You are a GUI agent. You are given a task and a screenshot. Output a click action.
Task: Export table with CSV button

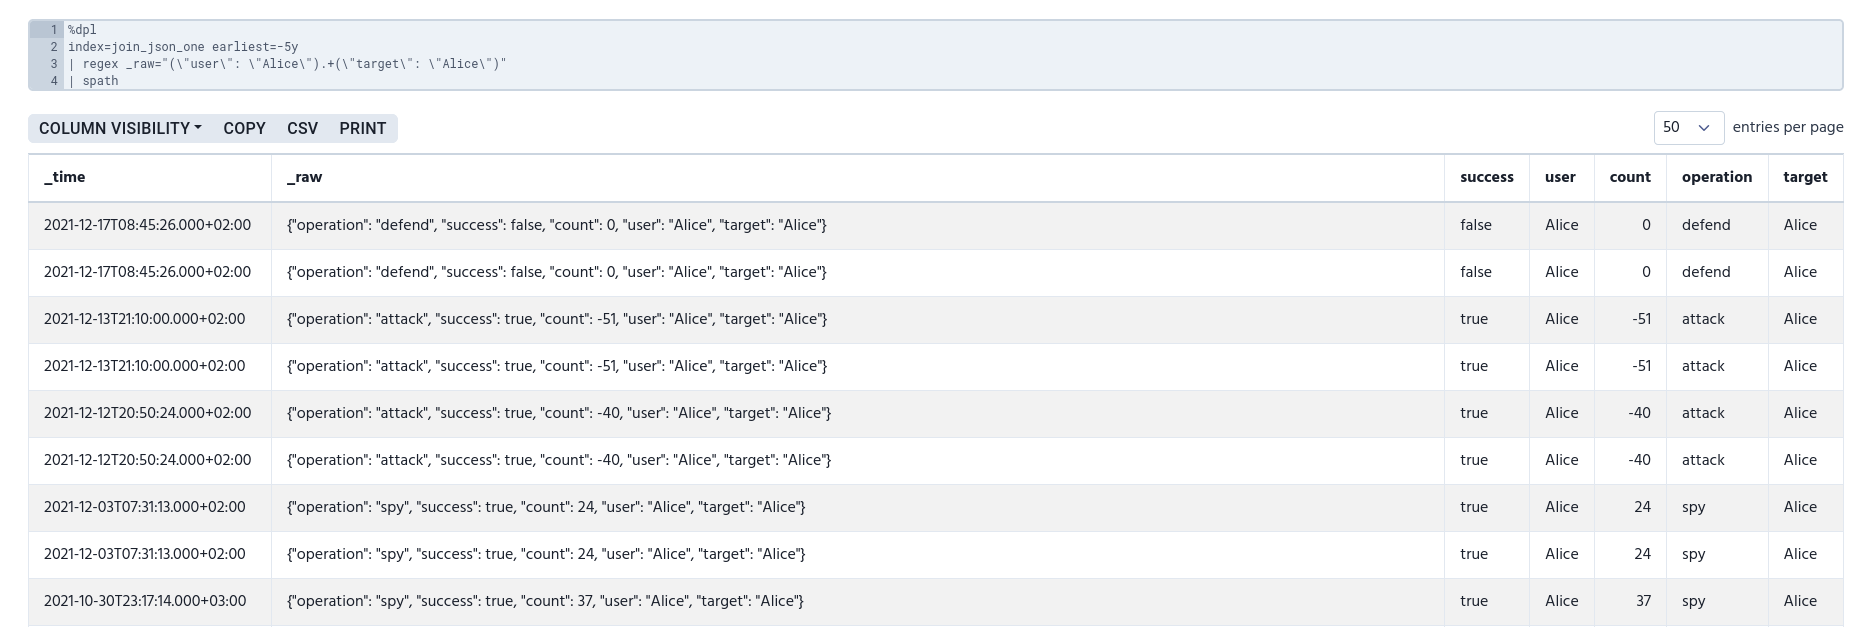coord(302,128)
